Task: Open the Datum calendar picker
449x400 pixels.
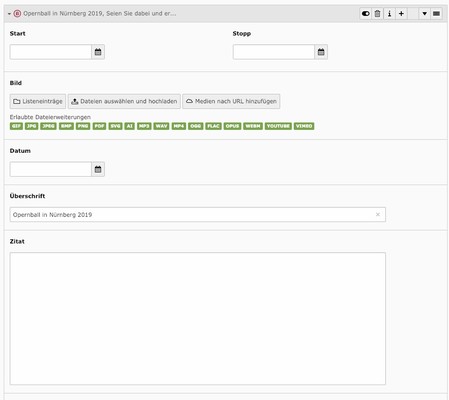Action: pyautogui.click(x=98, y=169)
